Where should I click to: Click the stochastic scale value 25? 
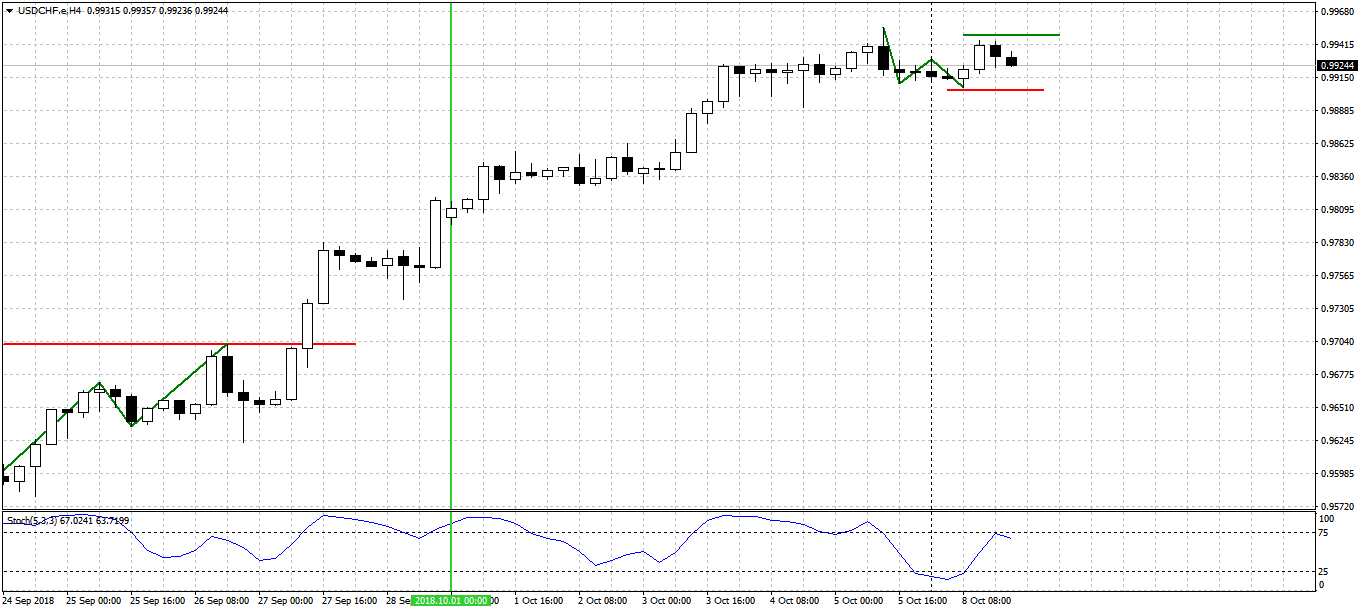[x=1324, y=572]
